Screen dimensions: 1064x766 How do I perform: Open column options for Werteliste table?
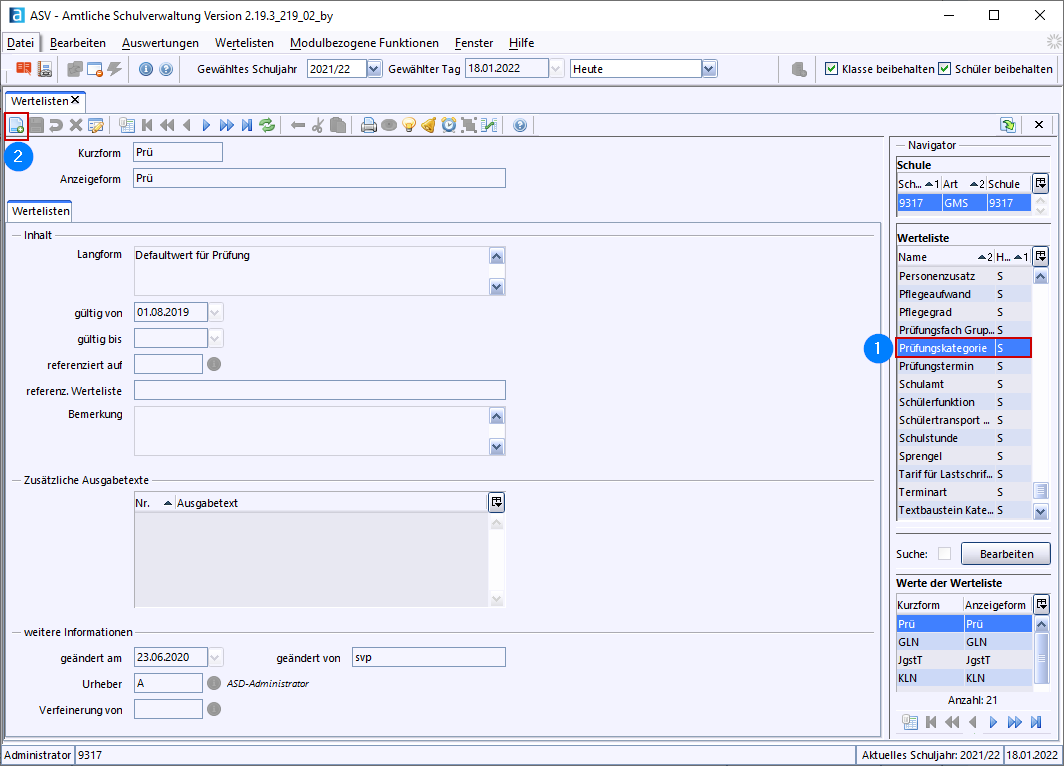pos(1040,256)
